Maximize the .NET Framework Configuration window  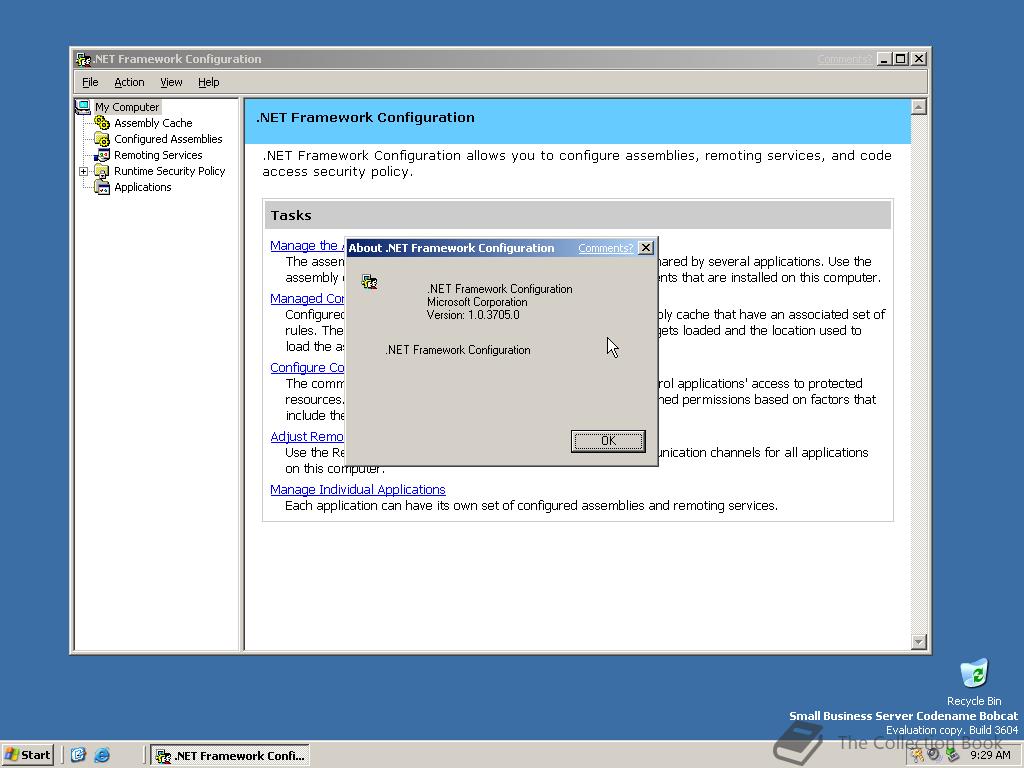(901, 59)
